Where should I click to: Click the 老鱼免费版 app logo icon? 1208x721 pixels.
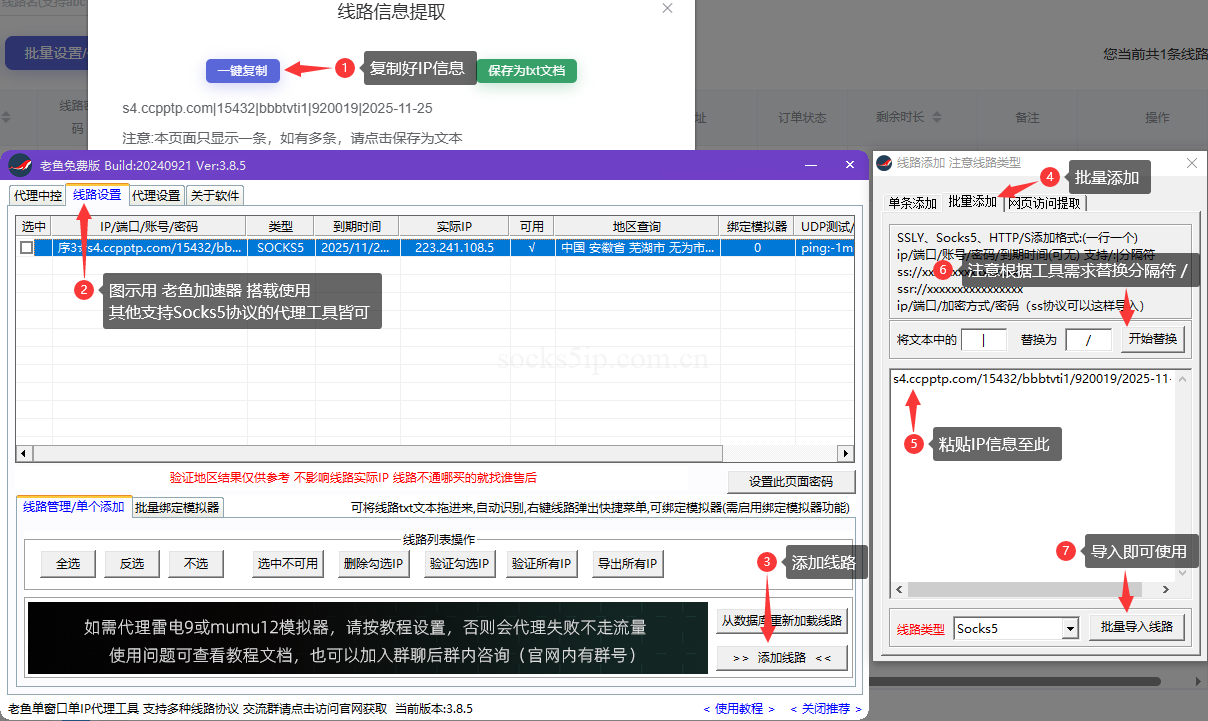pos(21,165)
